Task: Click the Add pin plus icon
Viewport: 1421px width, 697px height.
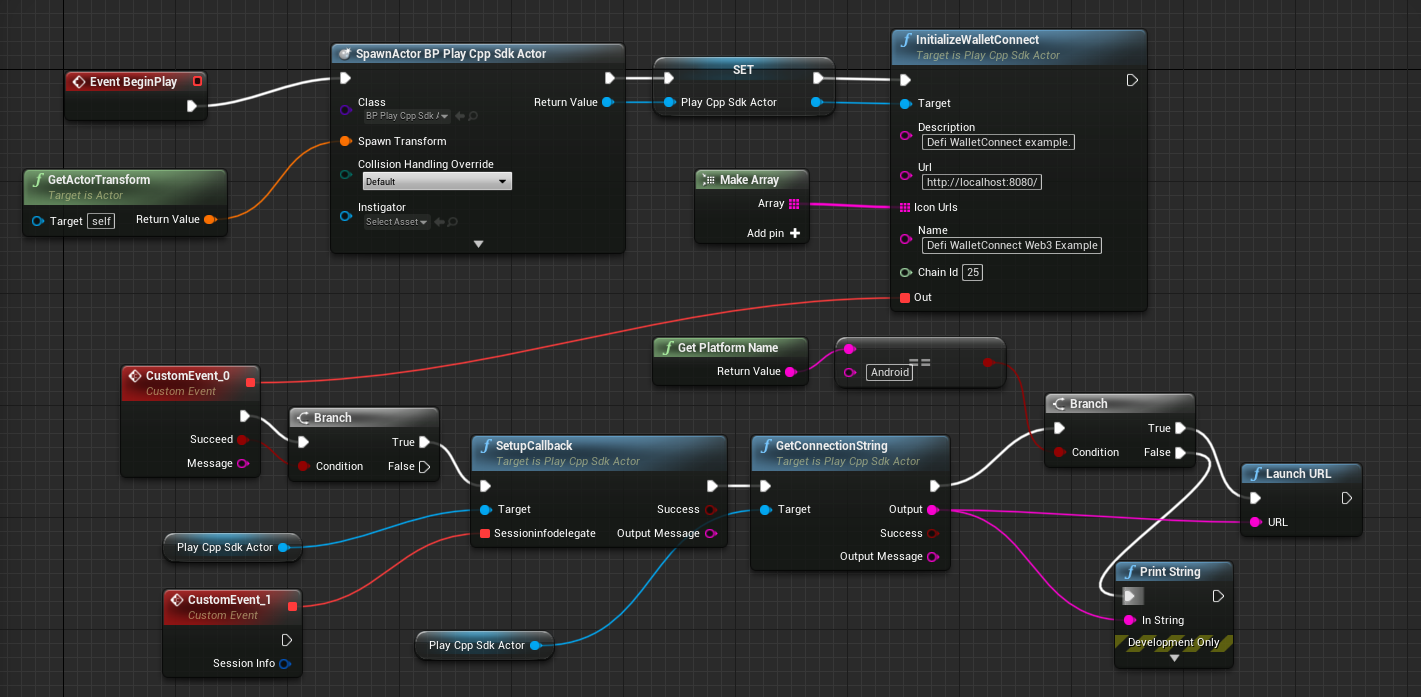Action: [795, 233]
